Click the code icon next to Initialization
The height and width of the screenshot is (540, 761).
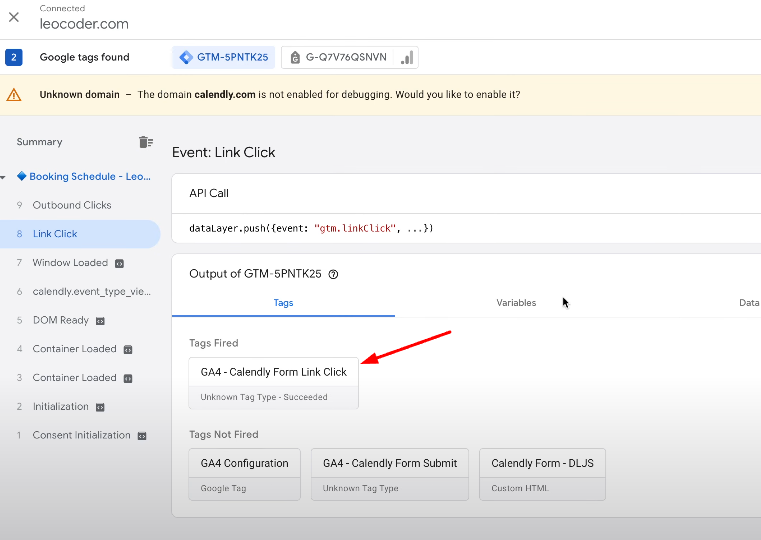100,408
